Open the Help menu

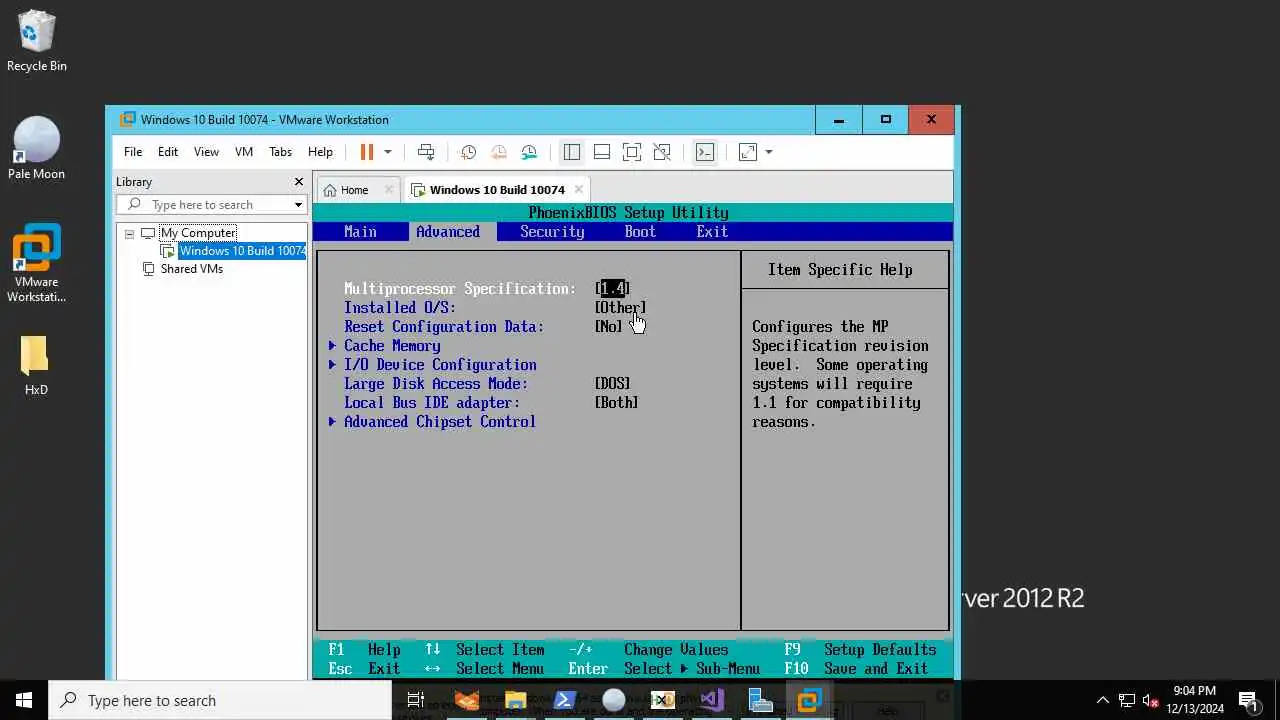(320, 152)
